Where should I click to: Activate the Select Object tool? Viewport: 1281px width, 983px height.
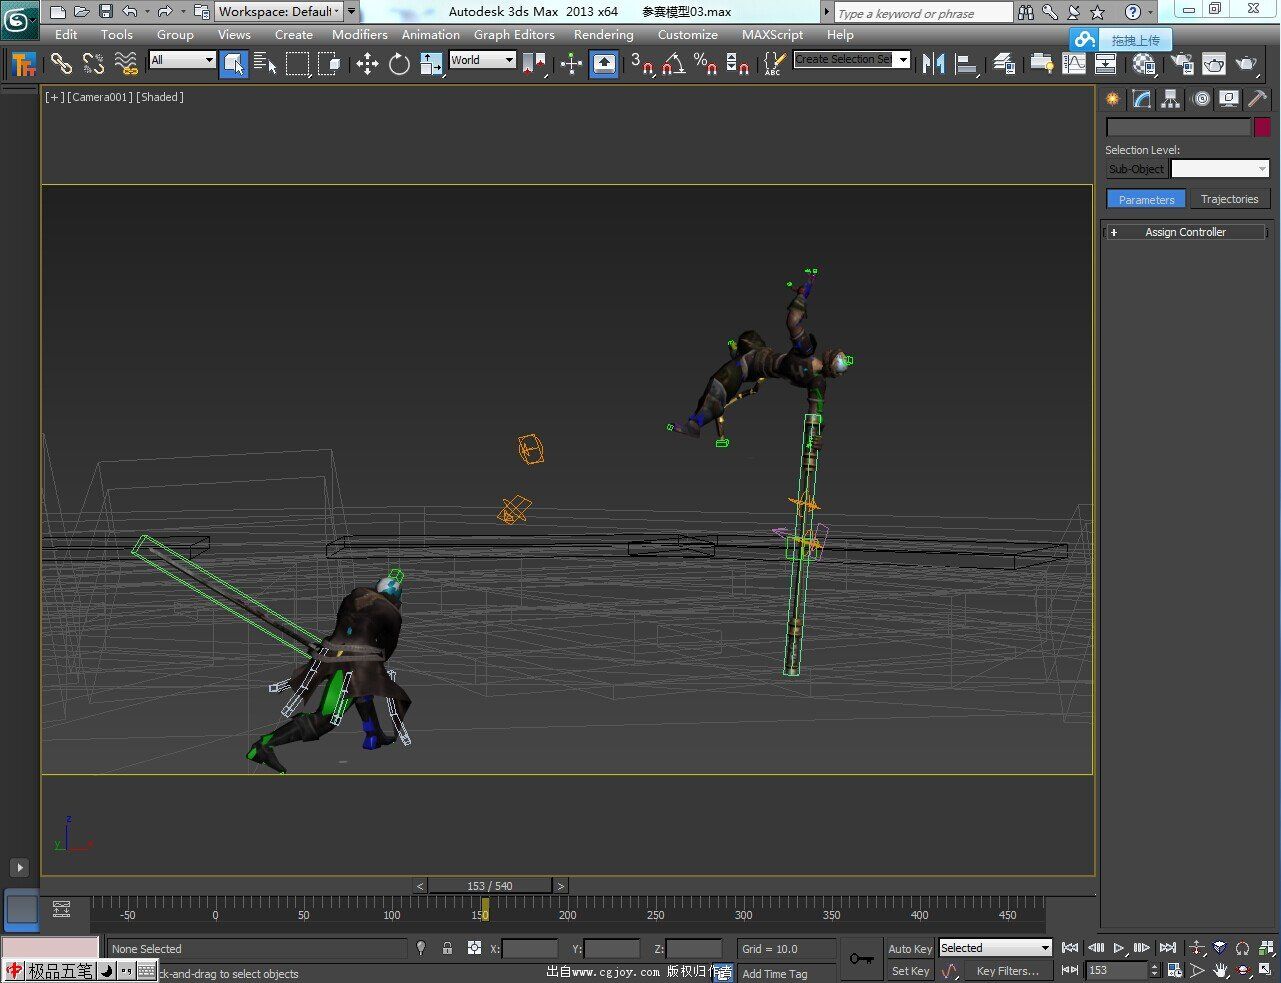[233, 64]
